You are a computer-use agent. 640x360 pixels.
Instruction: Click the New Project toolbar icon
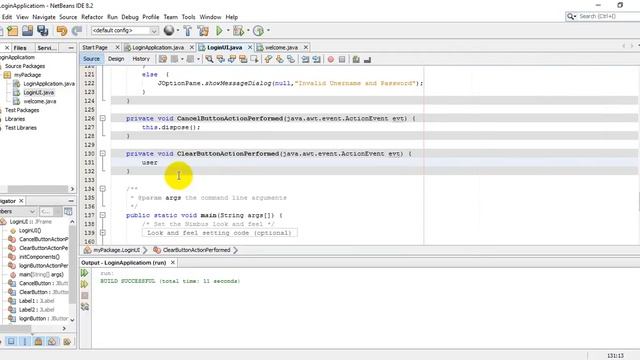click(13, 31)
